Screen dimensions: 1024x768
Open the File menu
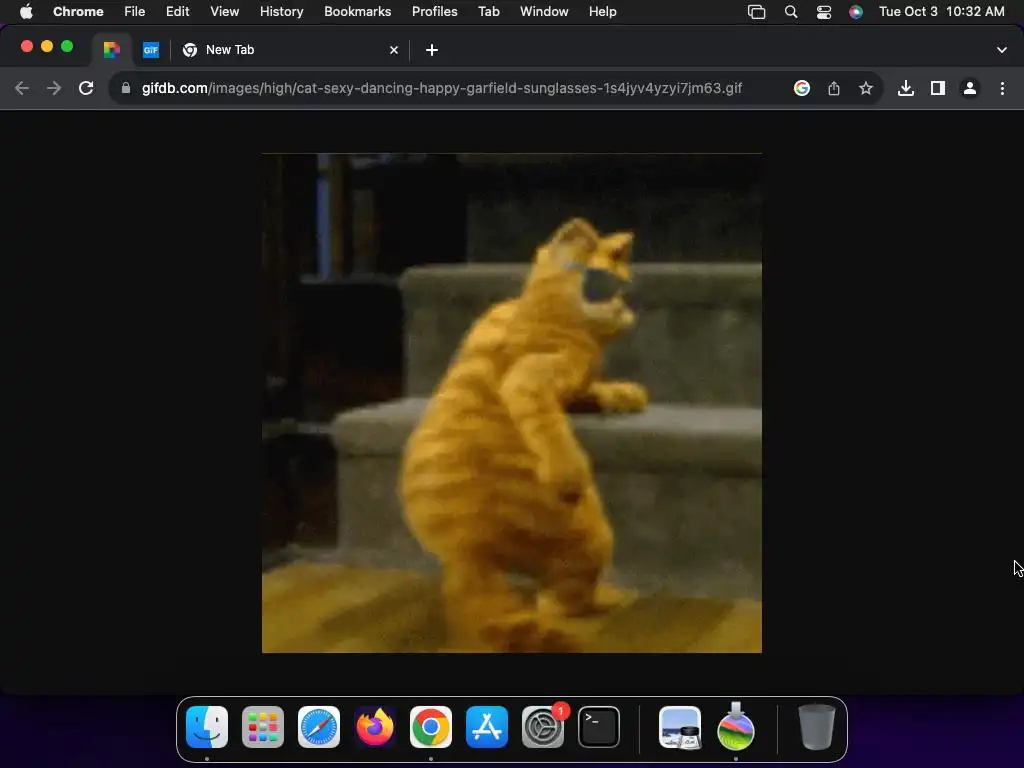(x=135, y=12)
